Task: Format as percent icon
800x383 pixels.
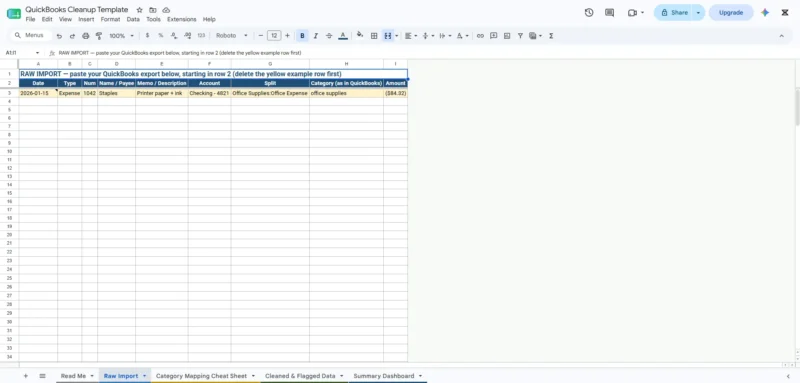Action: pyautogui.click(x=161, y=36)
